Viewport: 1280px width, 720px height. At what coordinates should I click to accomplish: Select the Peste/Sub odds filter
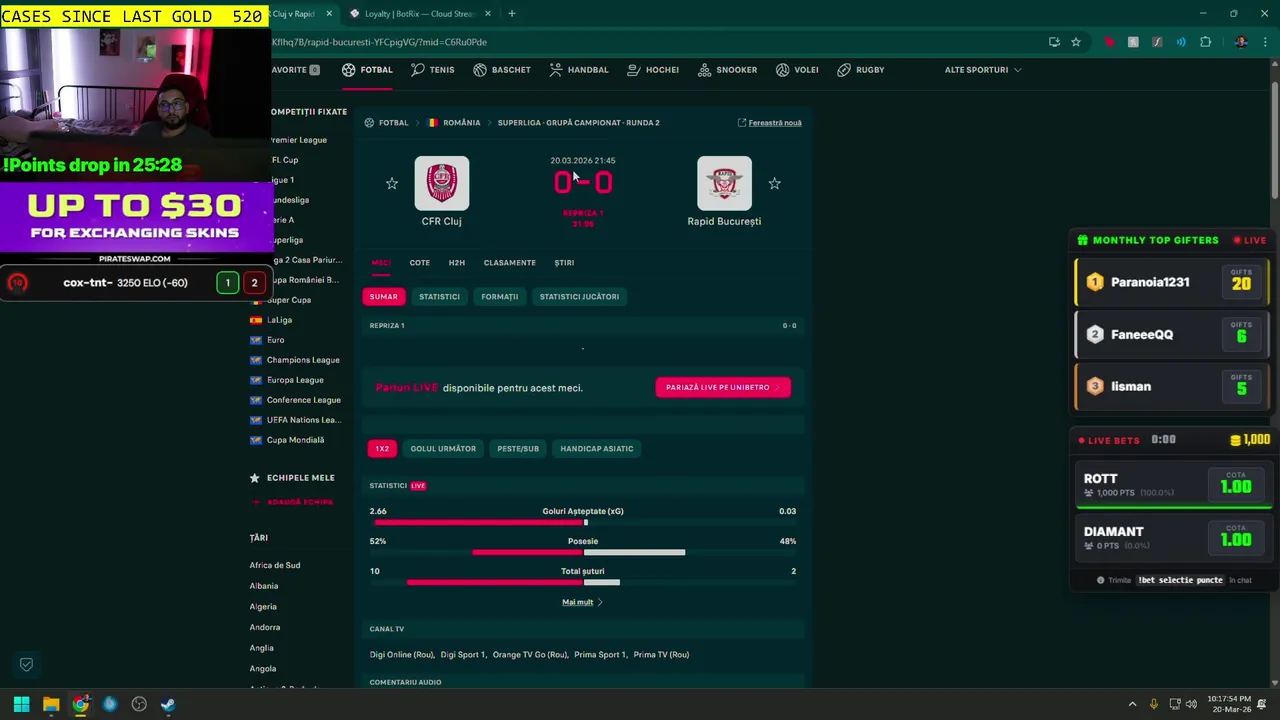coord(518,449)
